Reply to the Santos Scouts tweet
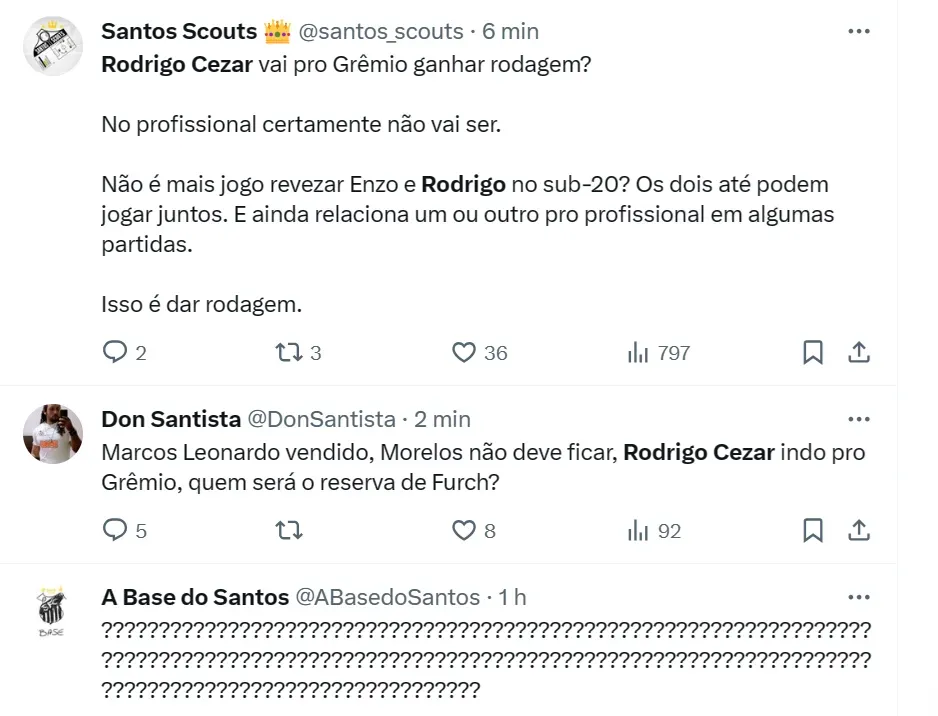This screenshot has height=716, width=938. [116, 352]
